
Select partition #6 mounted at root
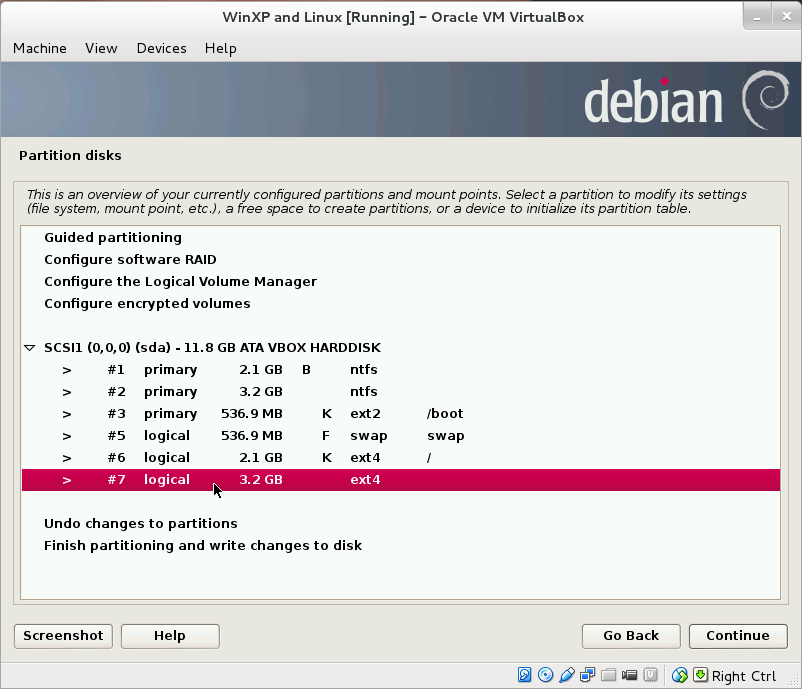pyautogui.click(x=300, y=457)
